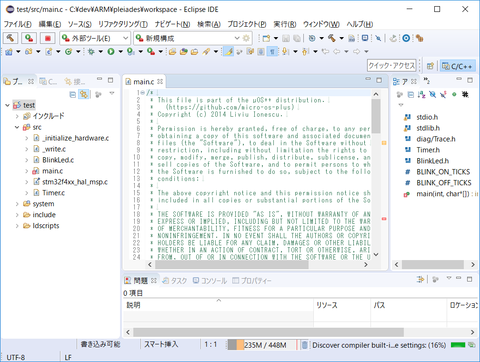Switch to the タスク tab
This screenshot has height=362, width=480.
(174, 281)
